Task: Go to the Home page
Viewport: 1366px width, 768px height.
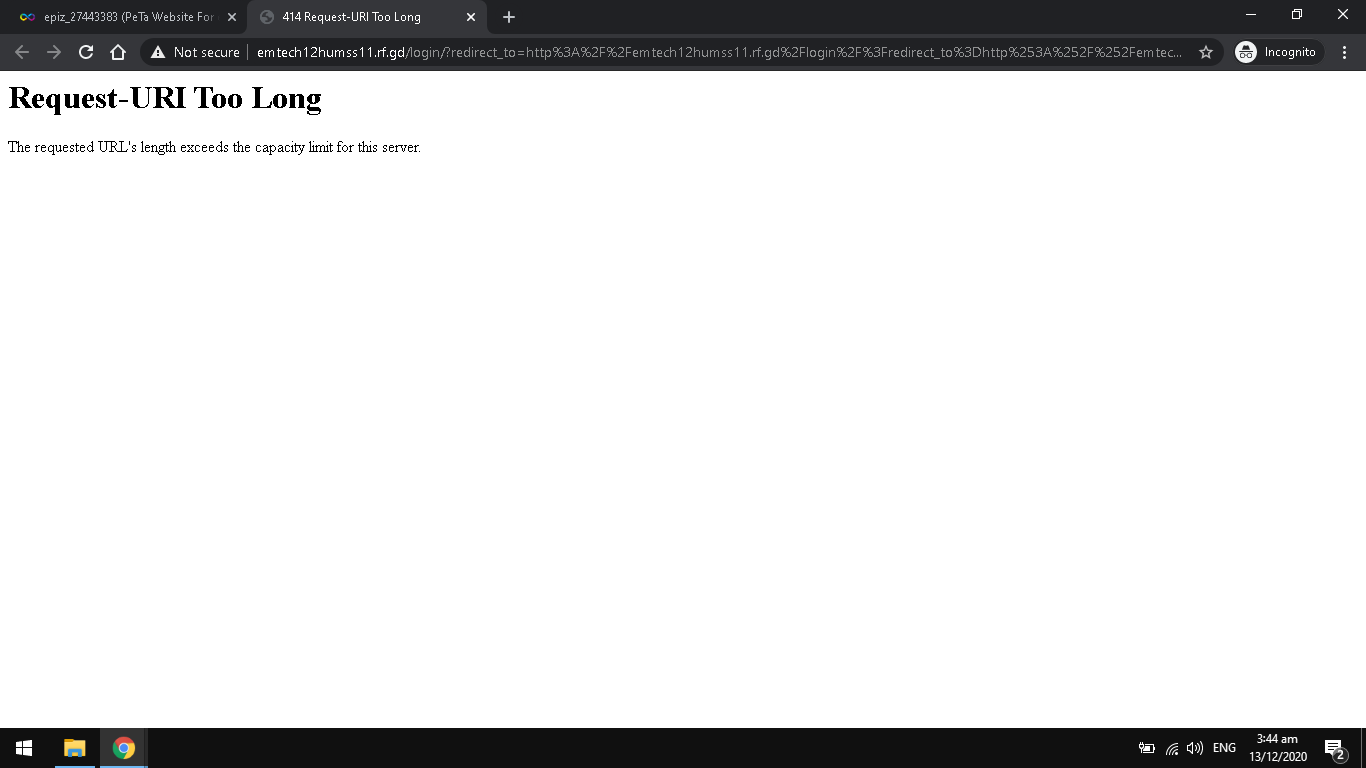Action: tap(118, 52)
